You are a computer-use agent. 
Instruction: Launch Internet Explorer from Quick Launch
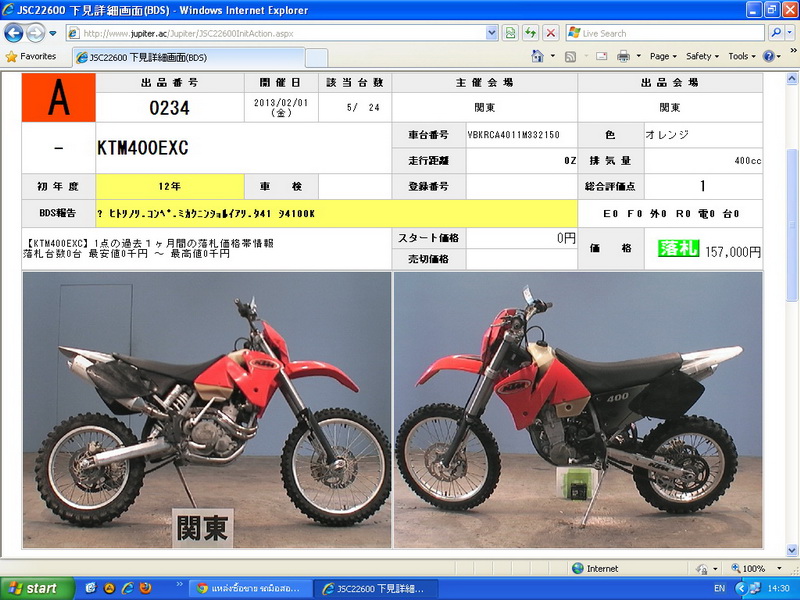point(128,588)
